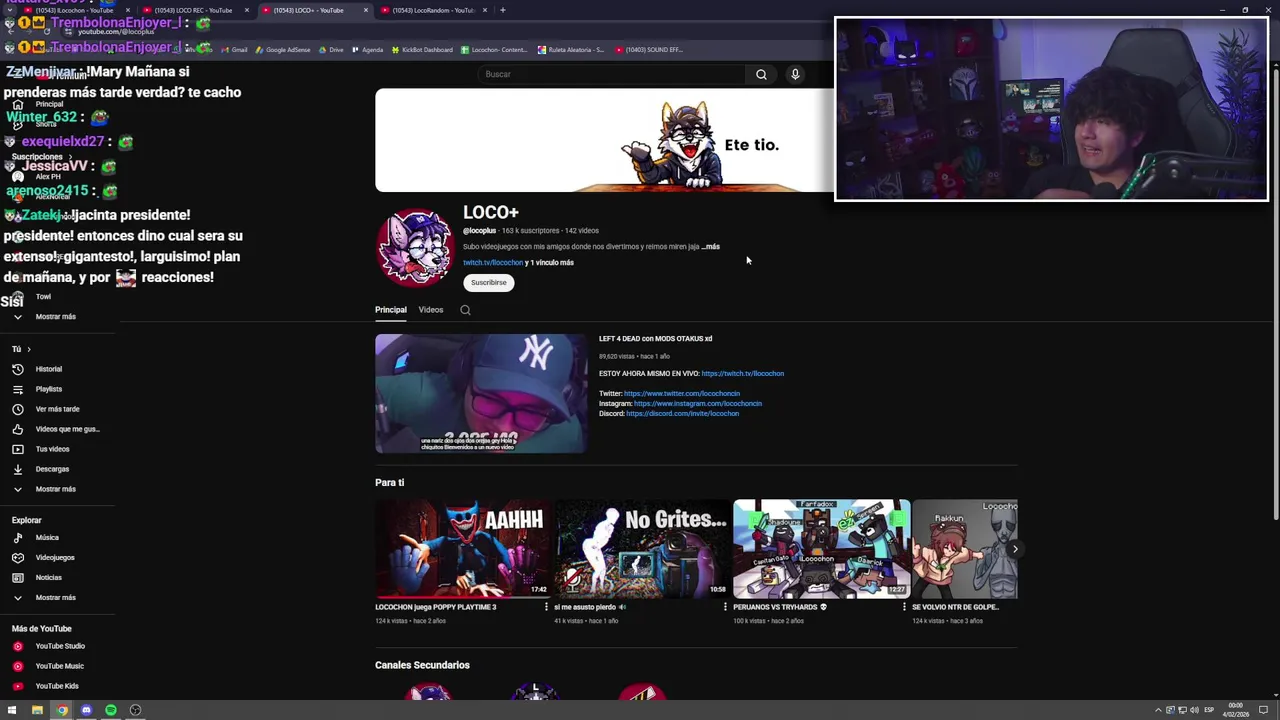Click volume icon in system tray
This screenshot has width=1280, height=720.
tap(1193, 710)
